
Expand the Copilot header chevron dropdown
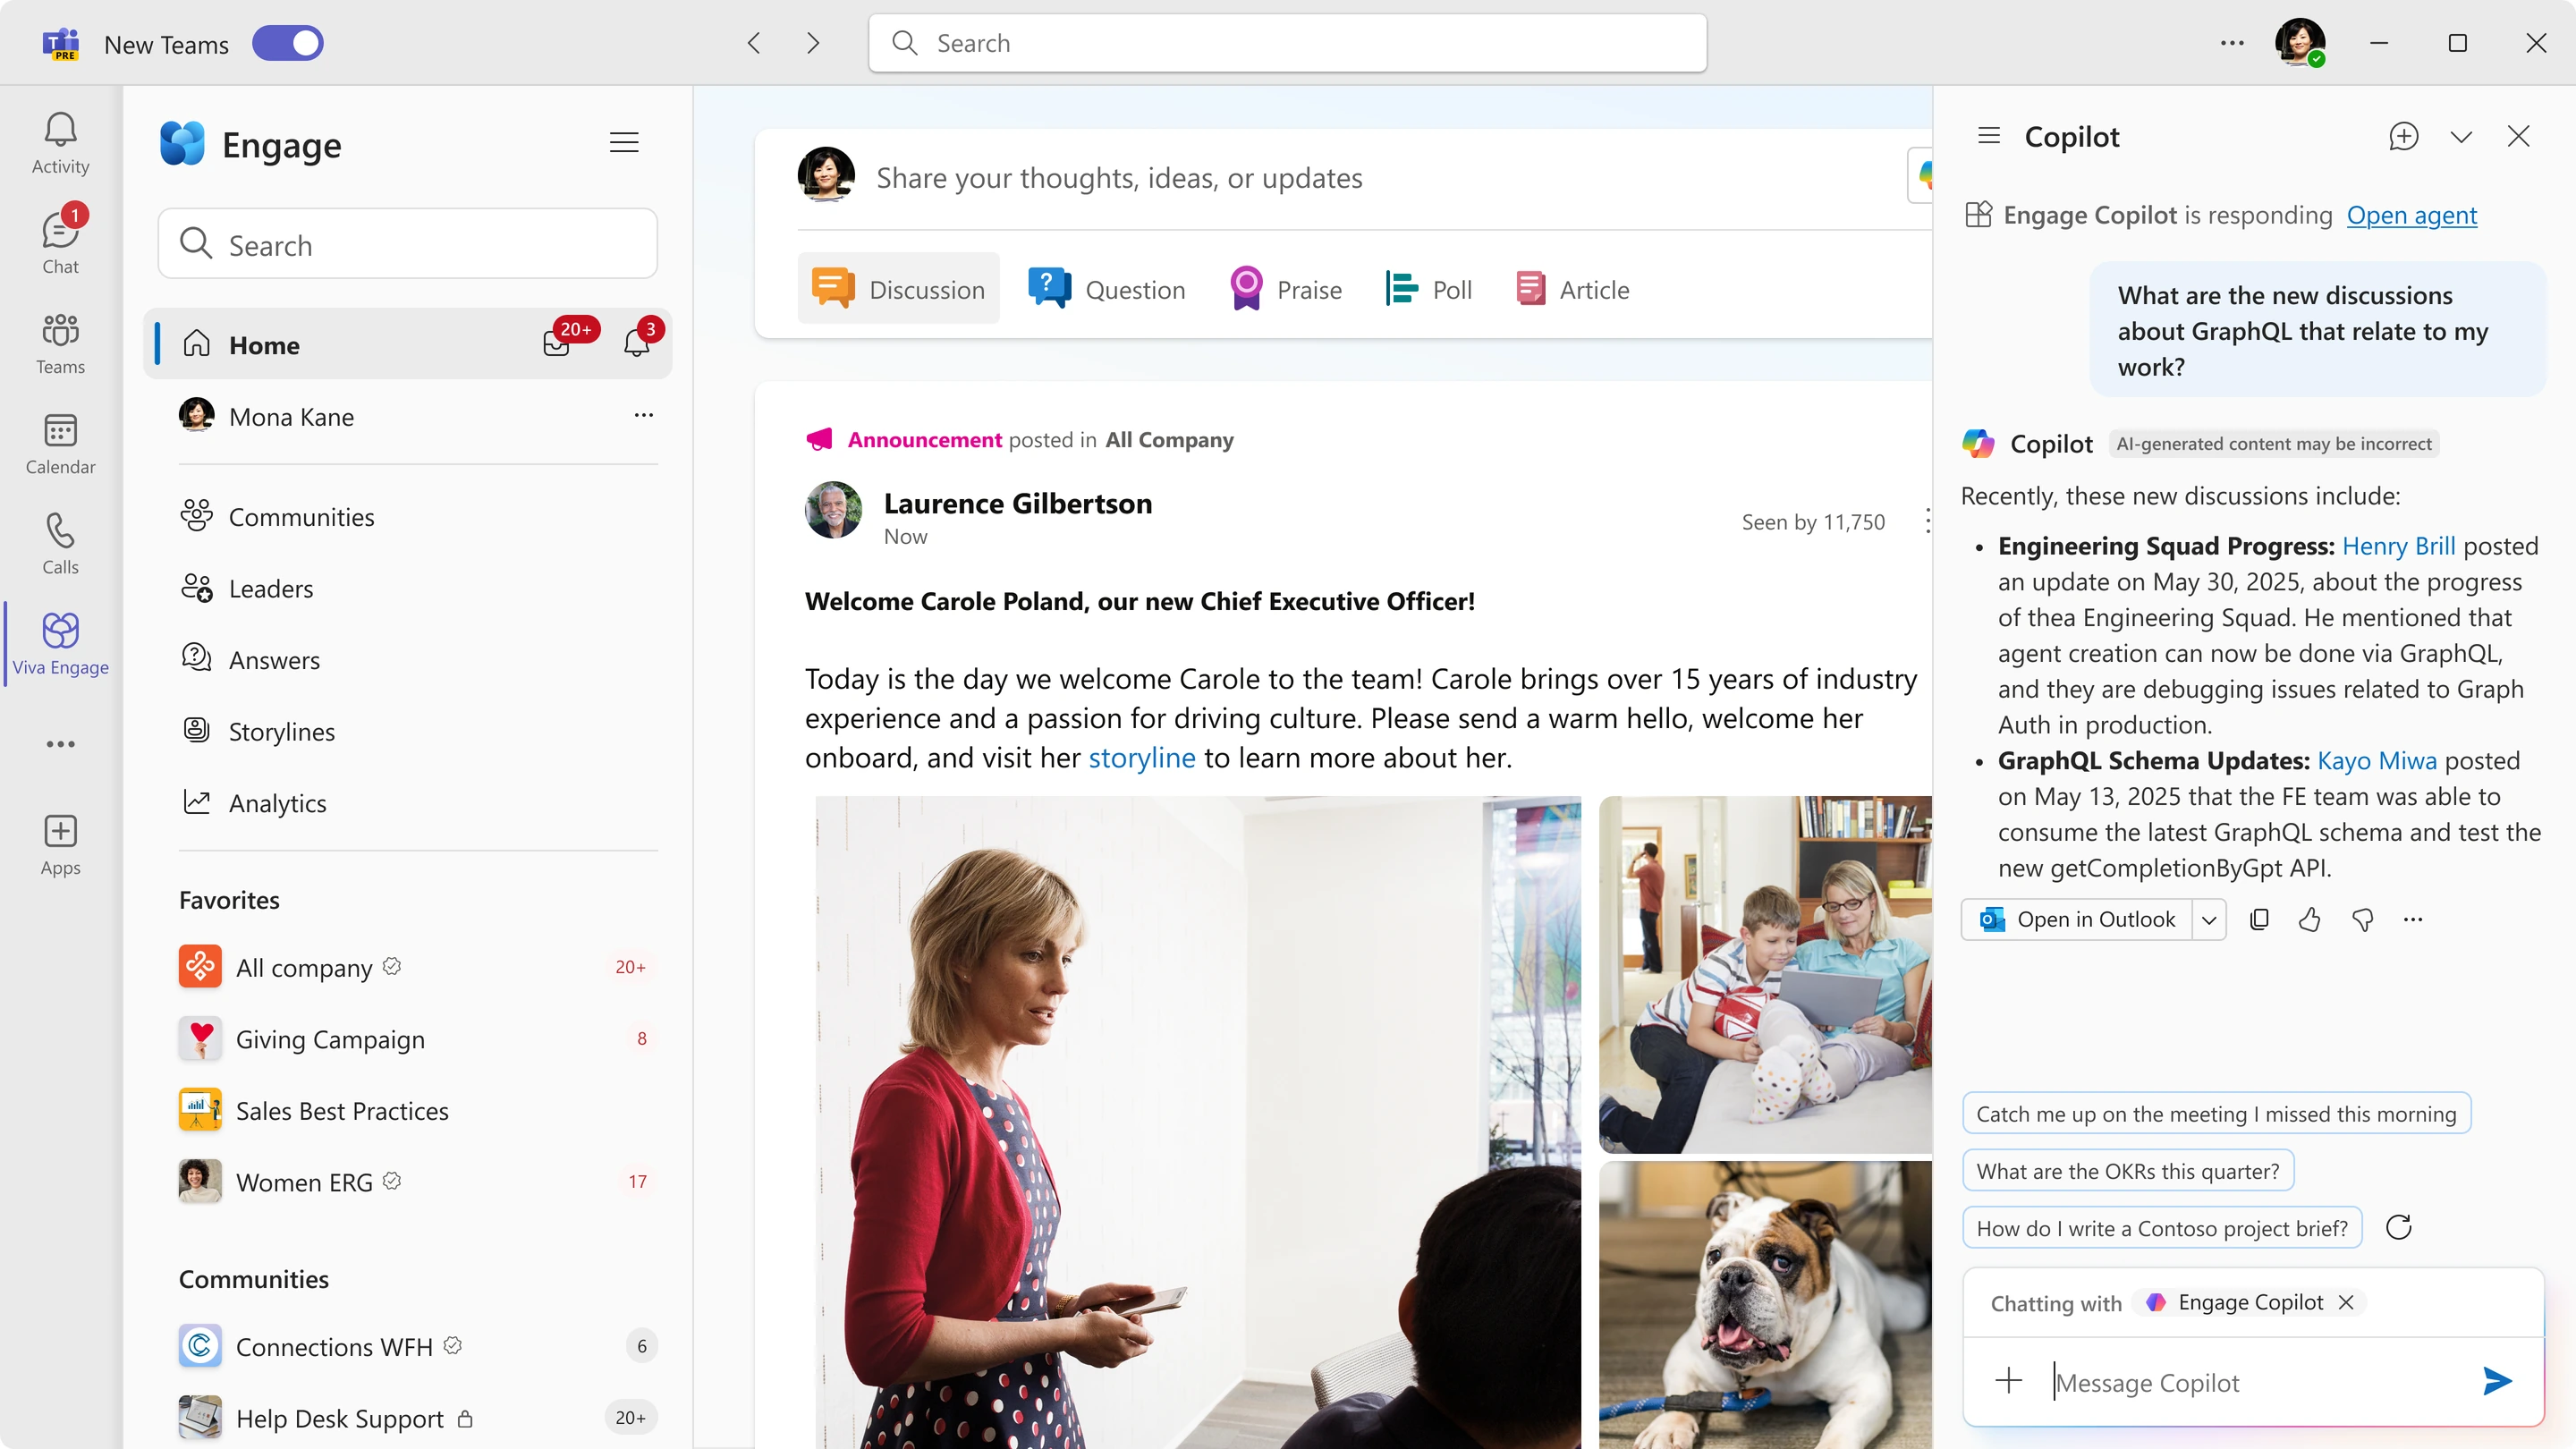[2461, 136]
